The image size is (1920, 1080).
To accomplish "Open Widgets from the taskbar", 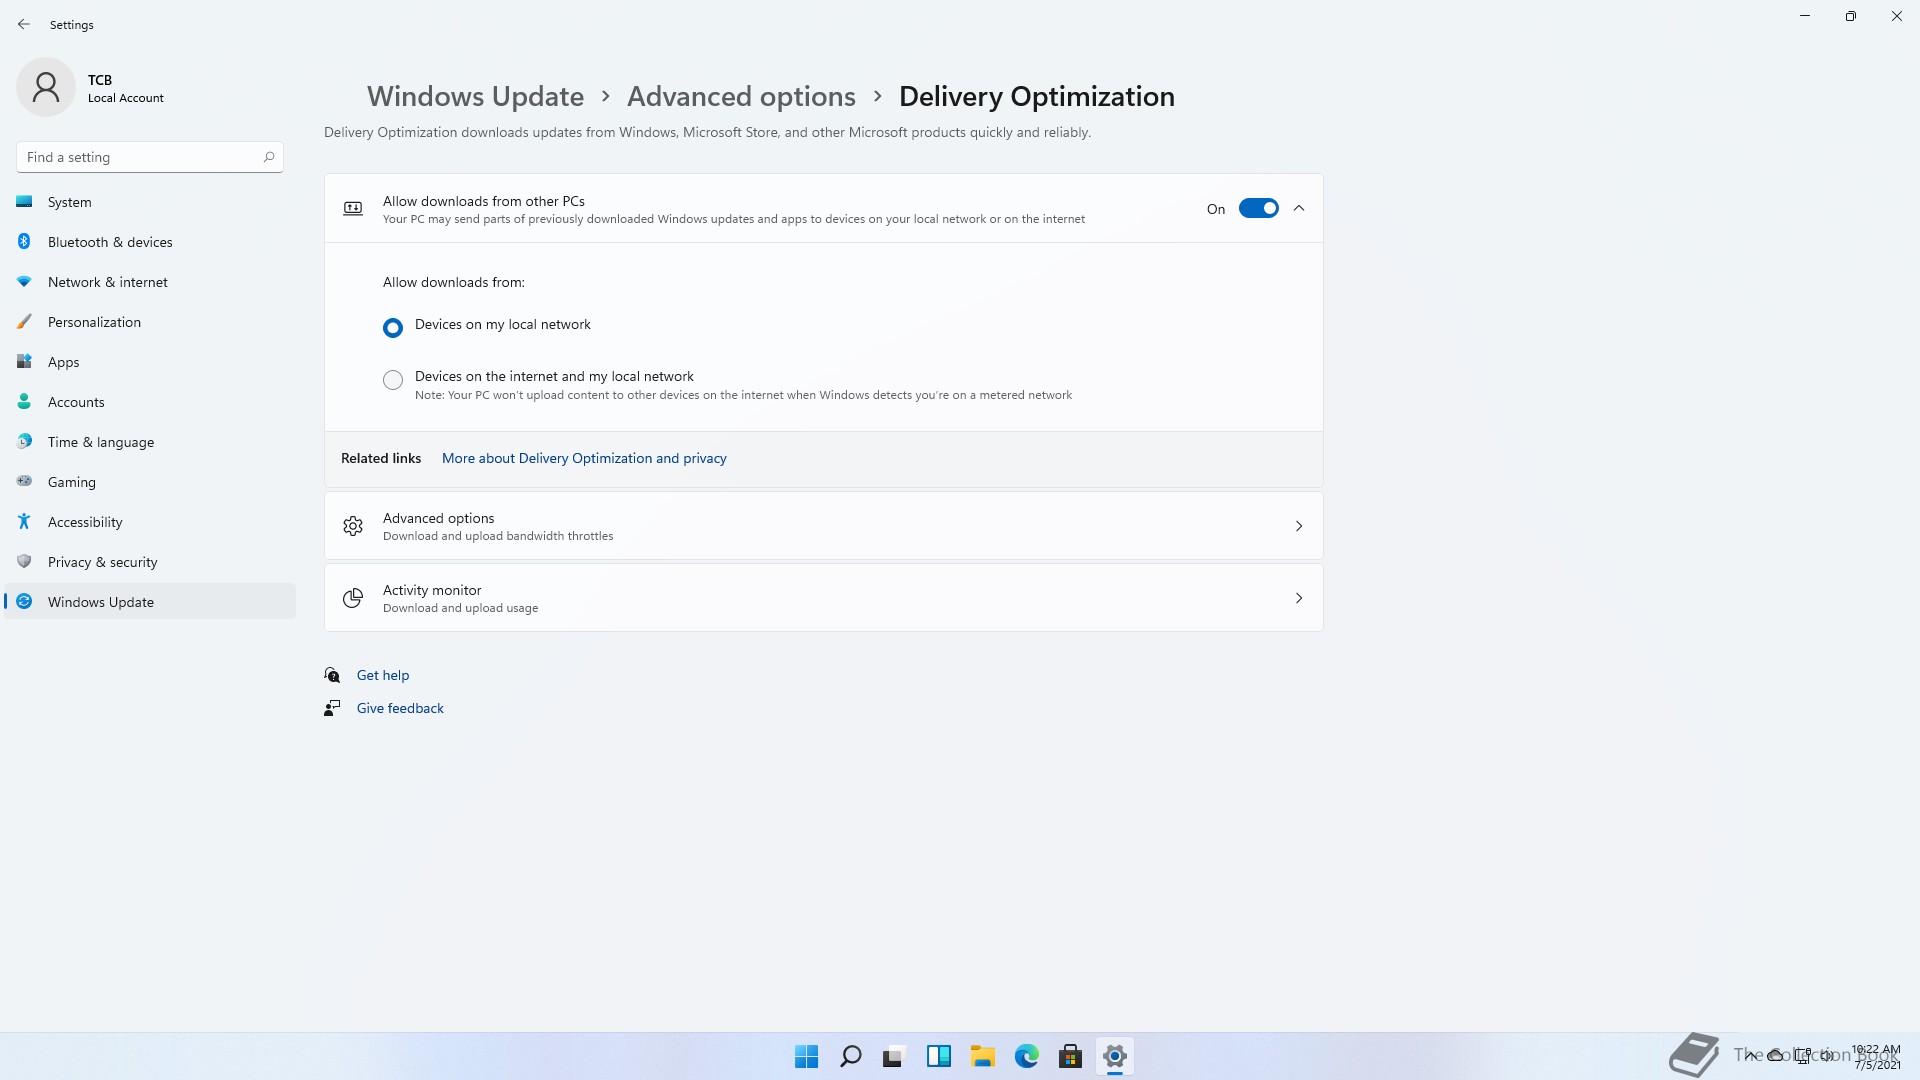I will click(939, 1056).
